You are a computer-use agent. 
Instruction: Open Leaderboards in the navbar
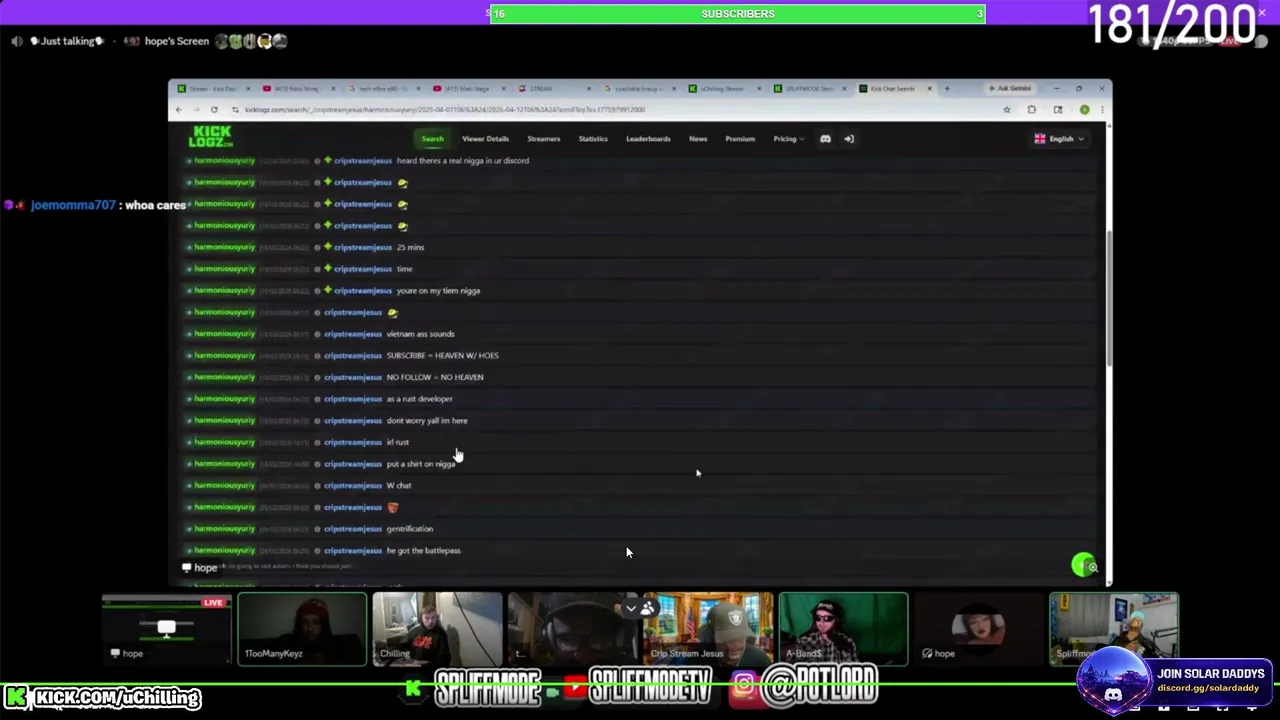(648, 139)
